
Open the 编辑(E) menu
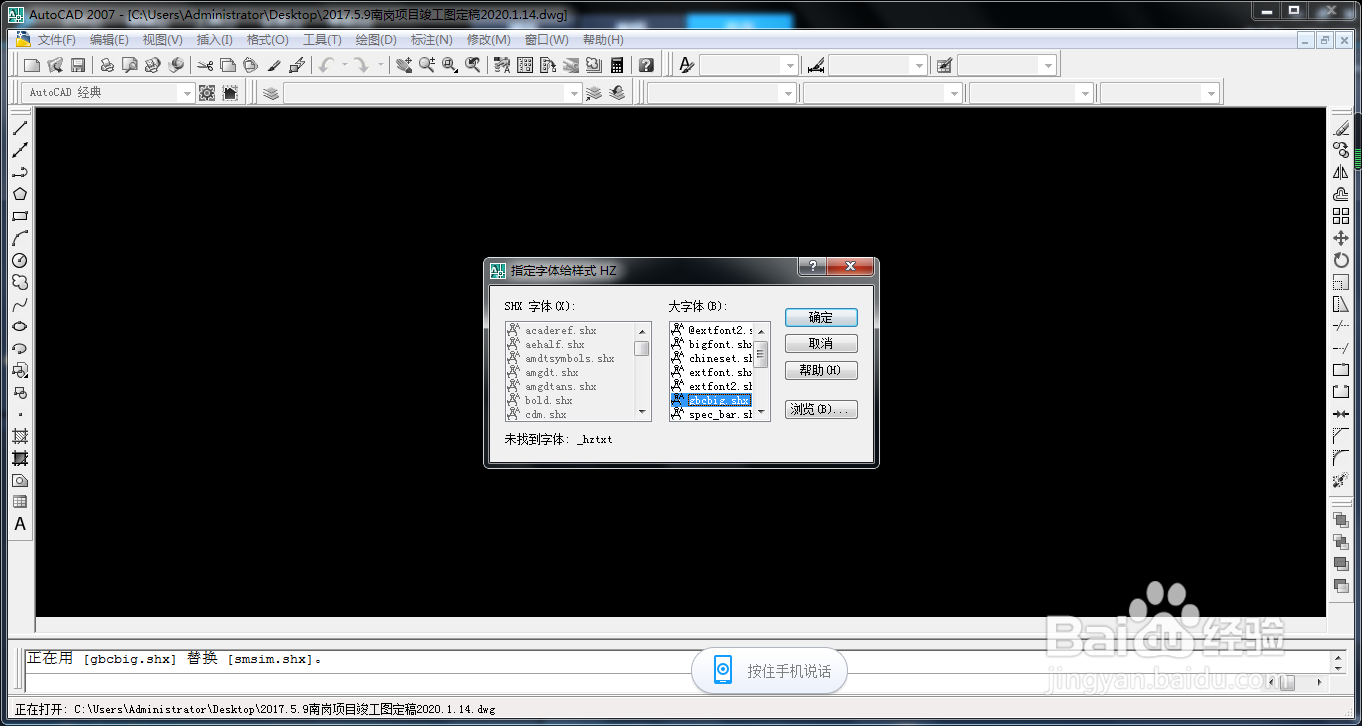pos(109,40)
